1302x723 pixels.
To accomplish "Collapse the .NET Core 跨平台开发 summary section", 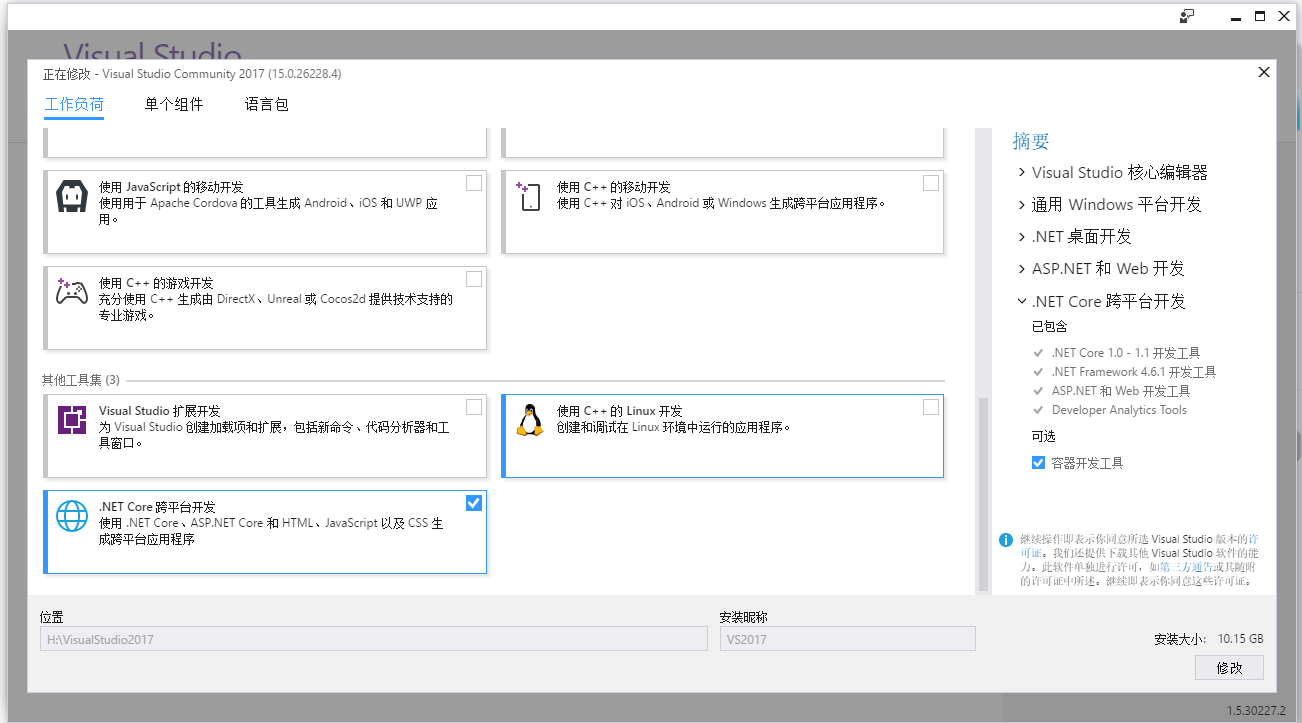I will click(x=1022, y=301).
